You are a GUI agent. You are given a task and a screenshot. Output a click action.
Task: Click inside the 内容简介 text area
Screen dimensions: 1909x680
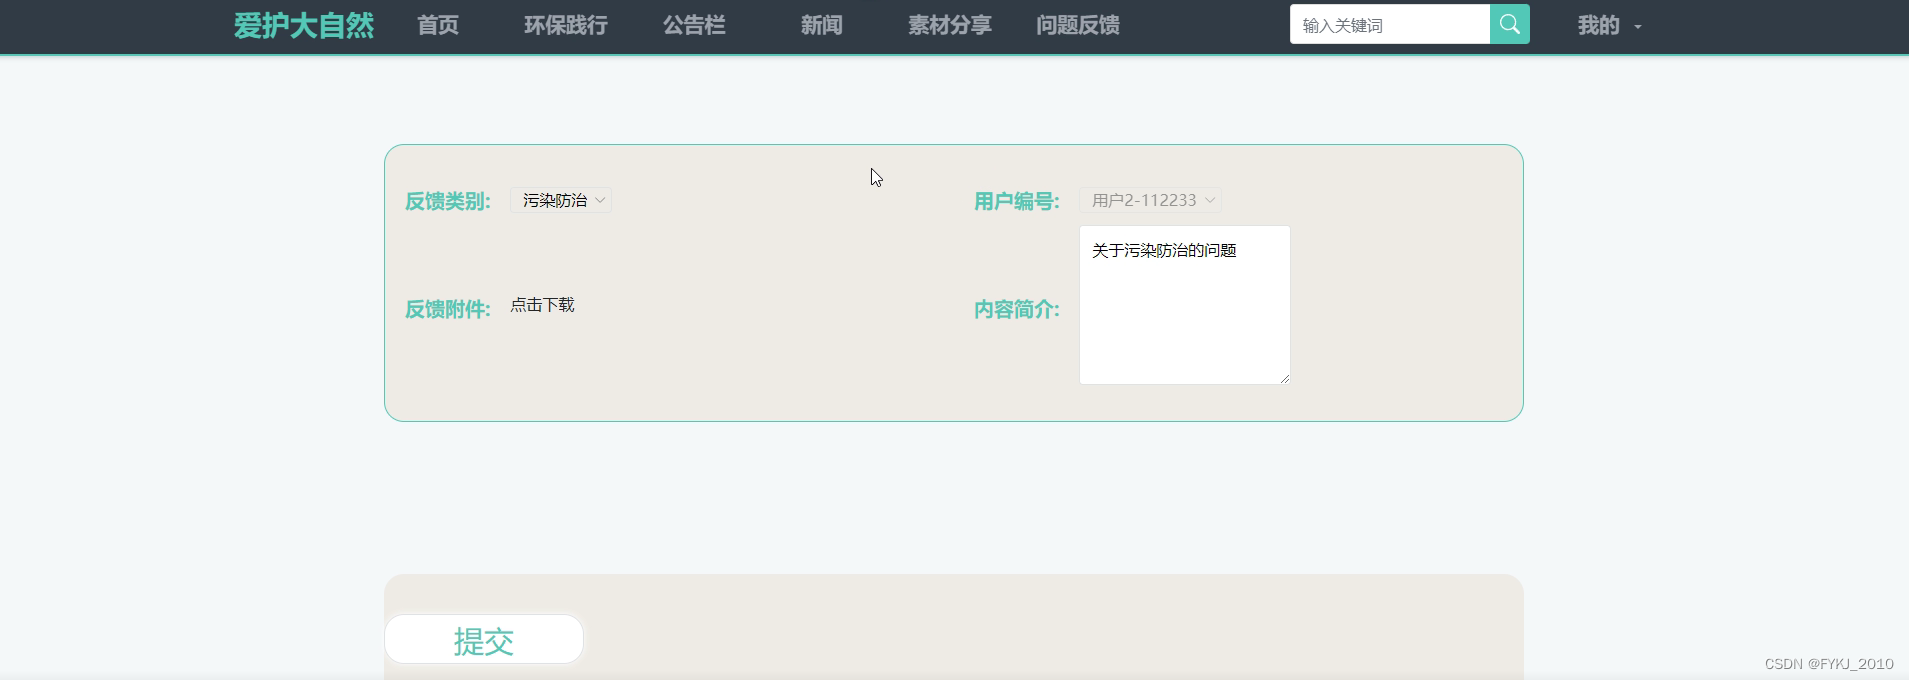coord(1185,305)
